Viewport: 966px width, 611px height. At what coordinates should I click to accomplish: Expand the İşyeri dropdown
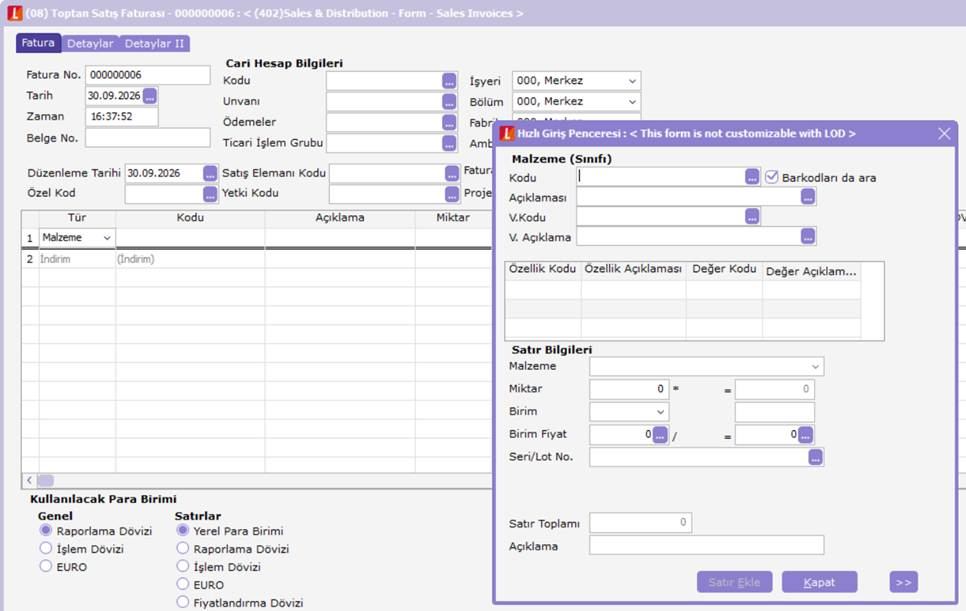point(632,81)
